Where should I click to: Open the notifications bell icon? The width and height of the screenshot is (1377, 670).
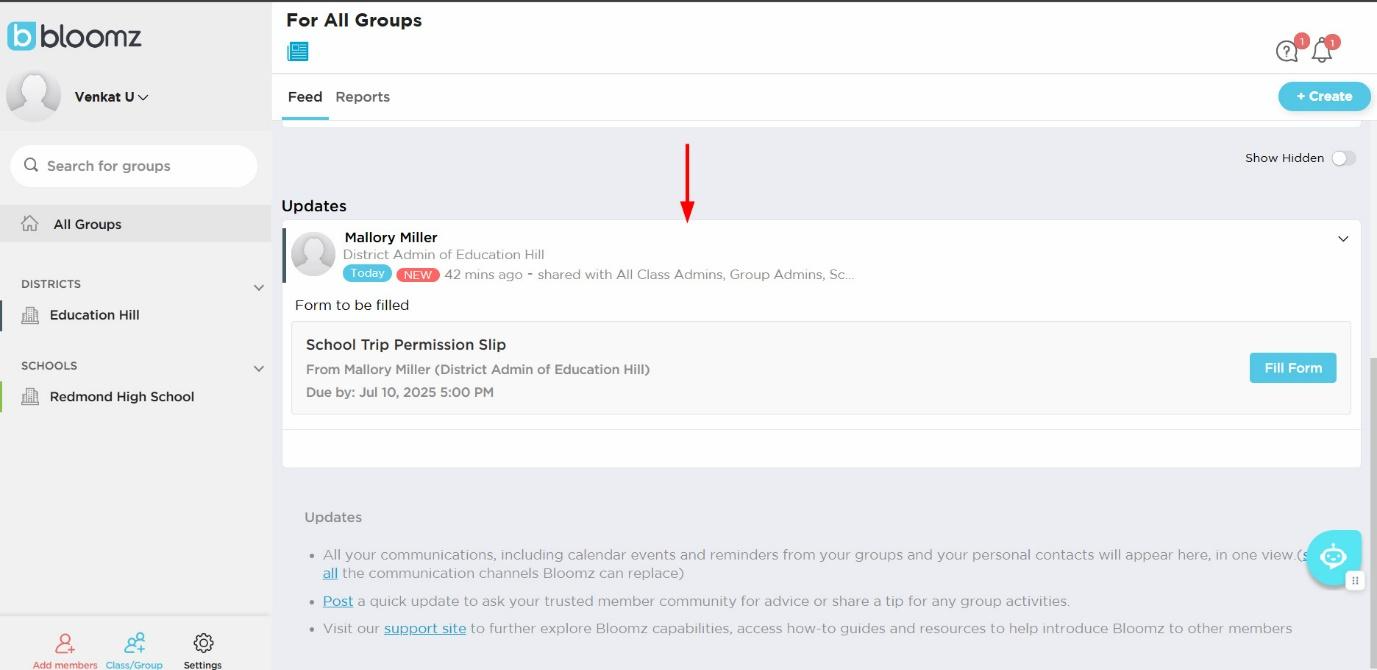pyautogui.click(x=1322, y=50)
